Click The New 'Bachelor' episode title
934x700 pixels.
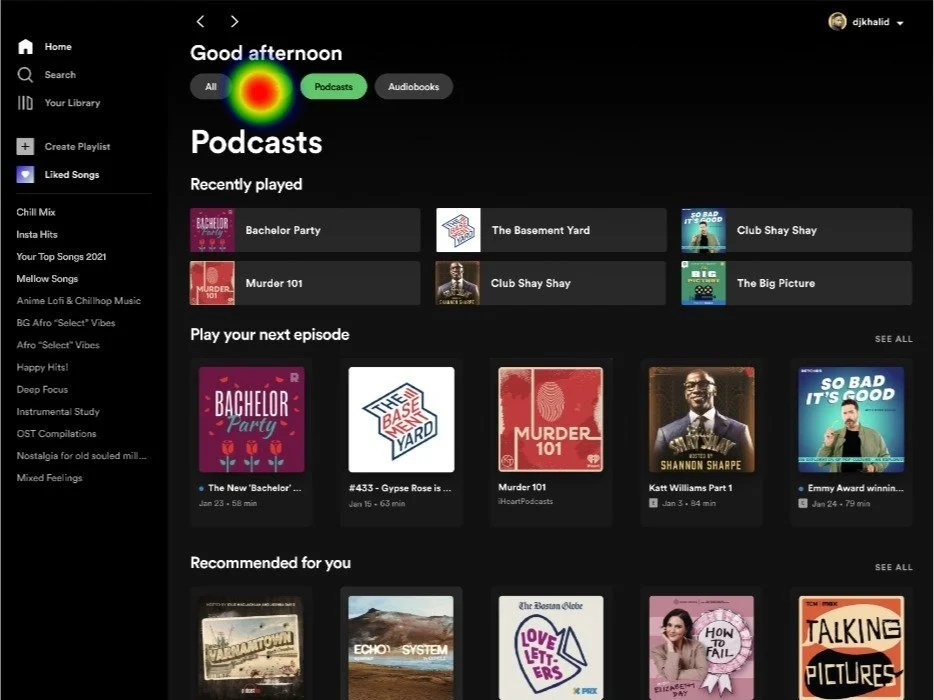click(x=255, y=488)
